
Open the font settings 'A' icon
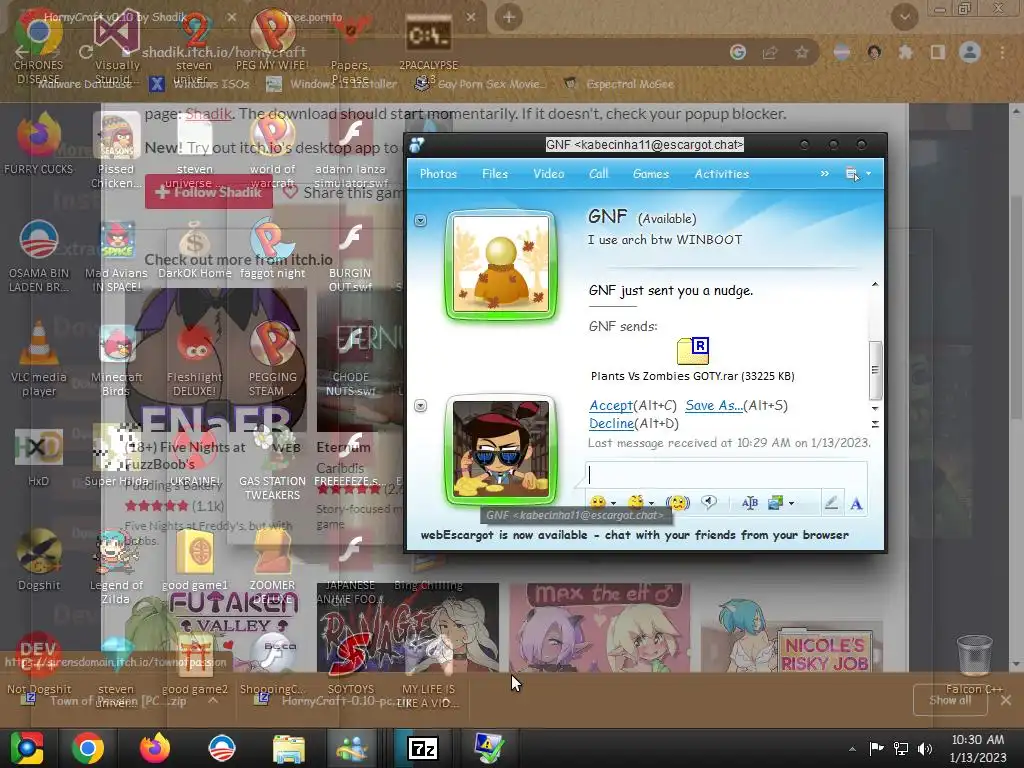click(x=856, y=504)
